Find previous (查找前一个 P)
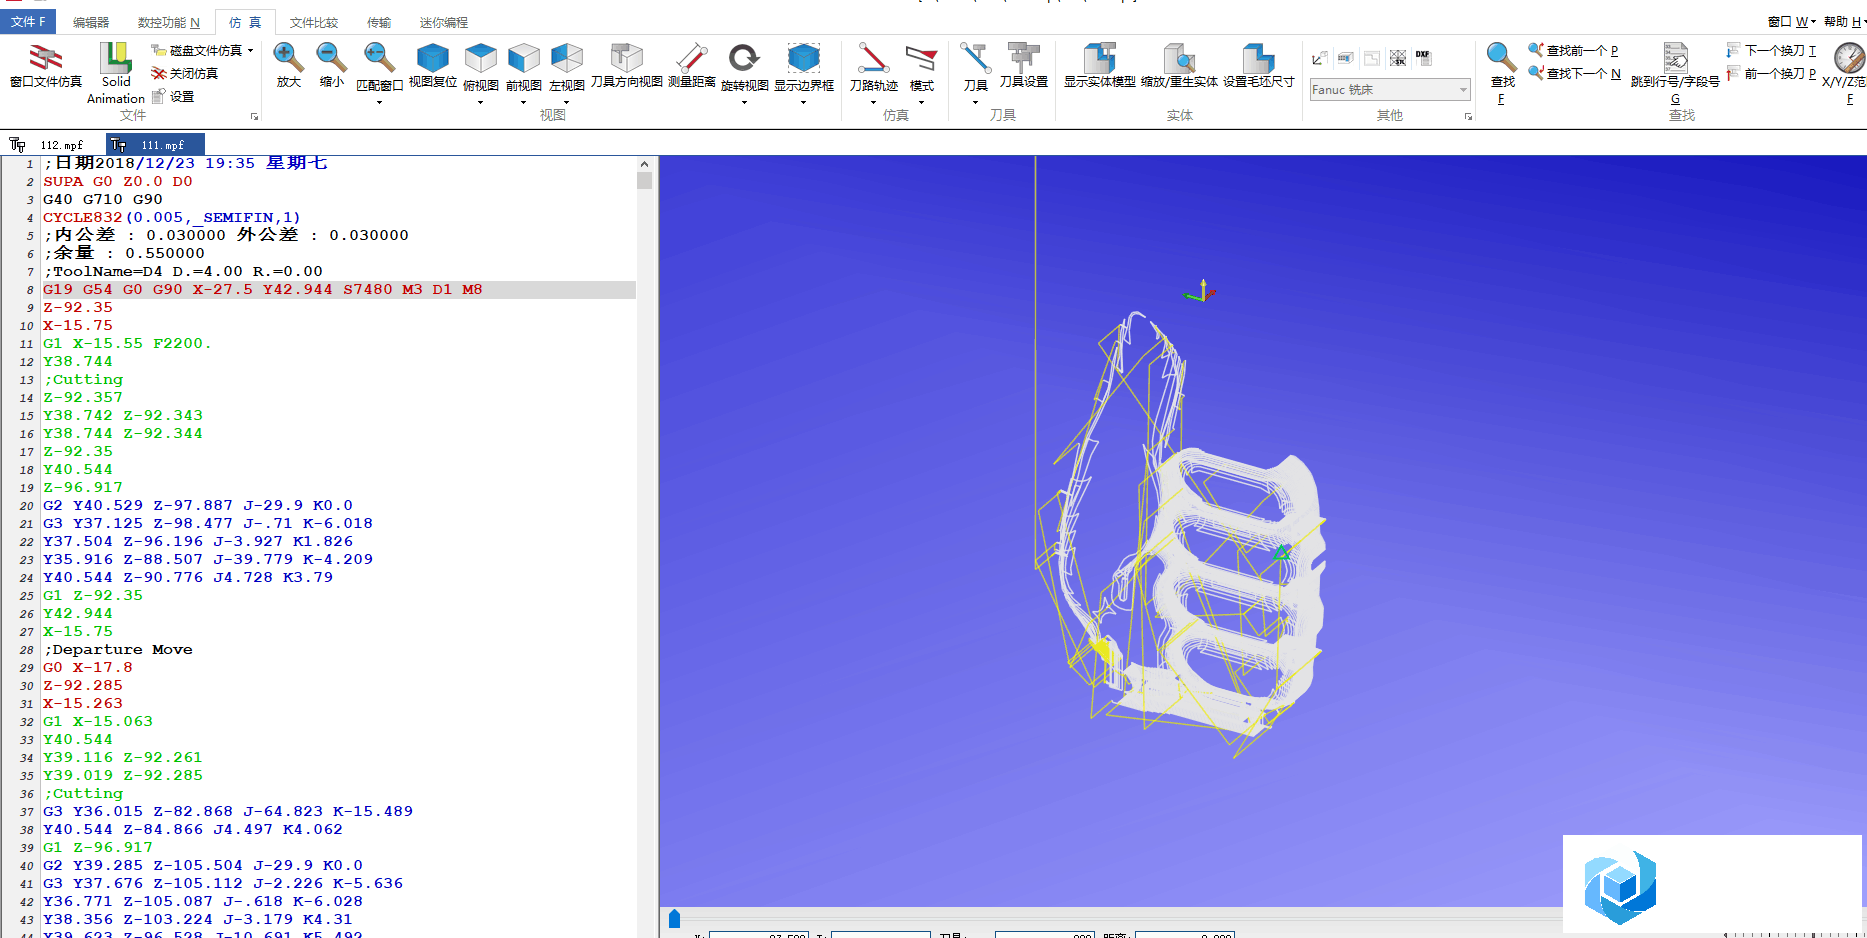The width and height of the screenshot is (1867, 938). tap(1573, 50)
